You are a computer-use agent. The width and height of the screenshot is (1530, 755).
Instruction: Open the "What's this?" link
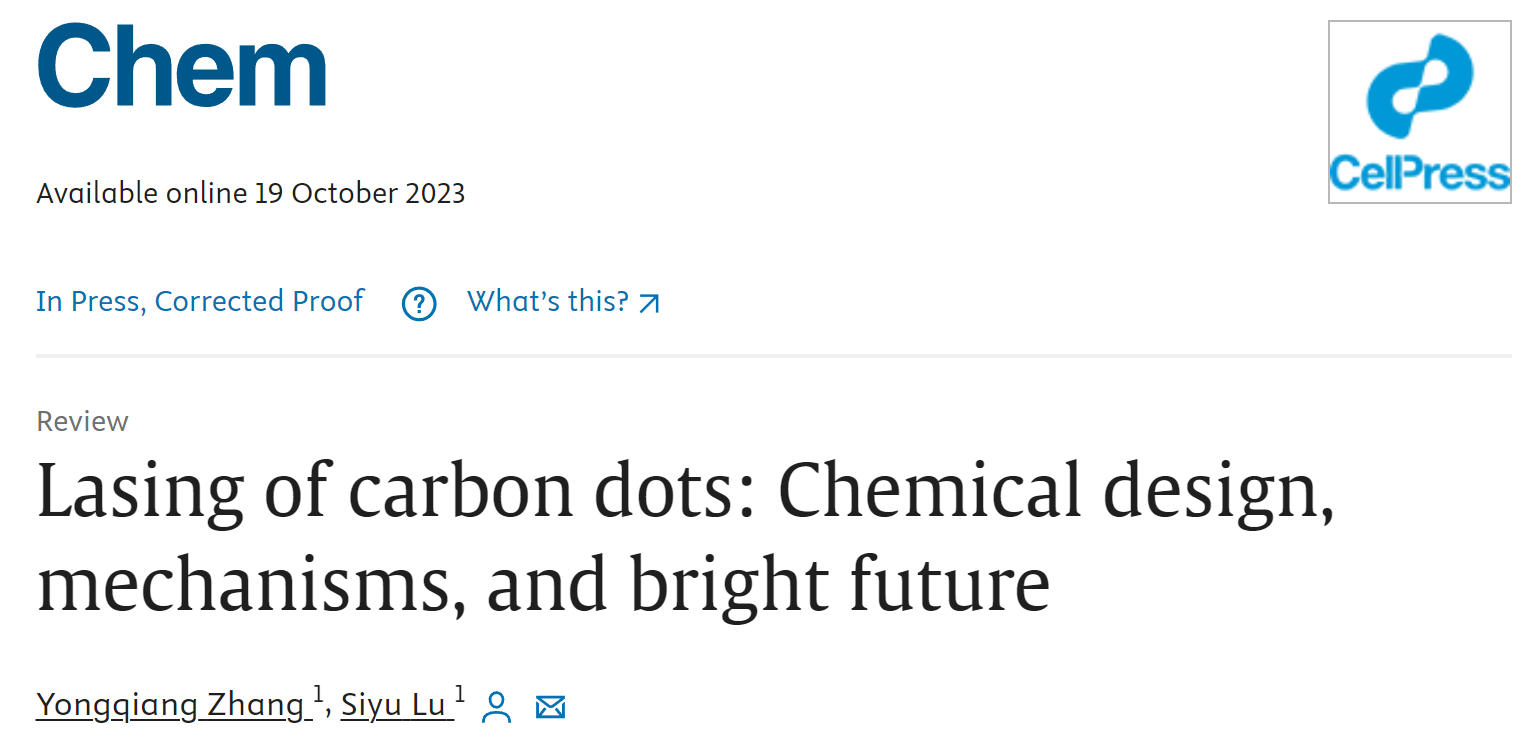(548, 301)
